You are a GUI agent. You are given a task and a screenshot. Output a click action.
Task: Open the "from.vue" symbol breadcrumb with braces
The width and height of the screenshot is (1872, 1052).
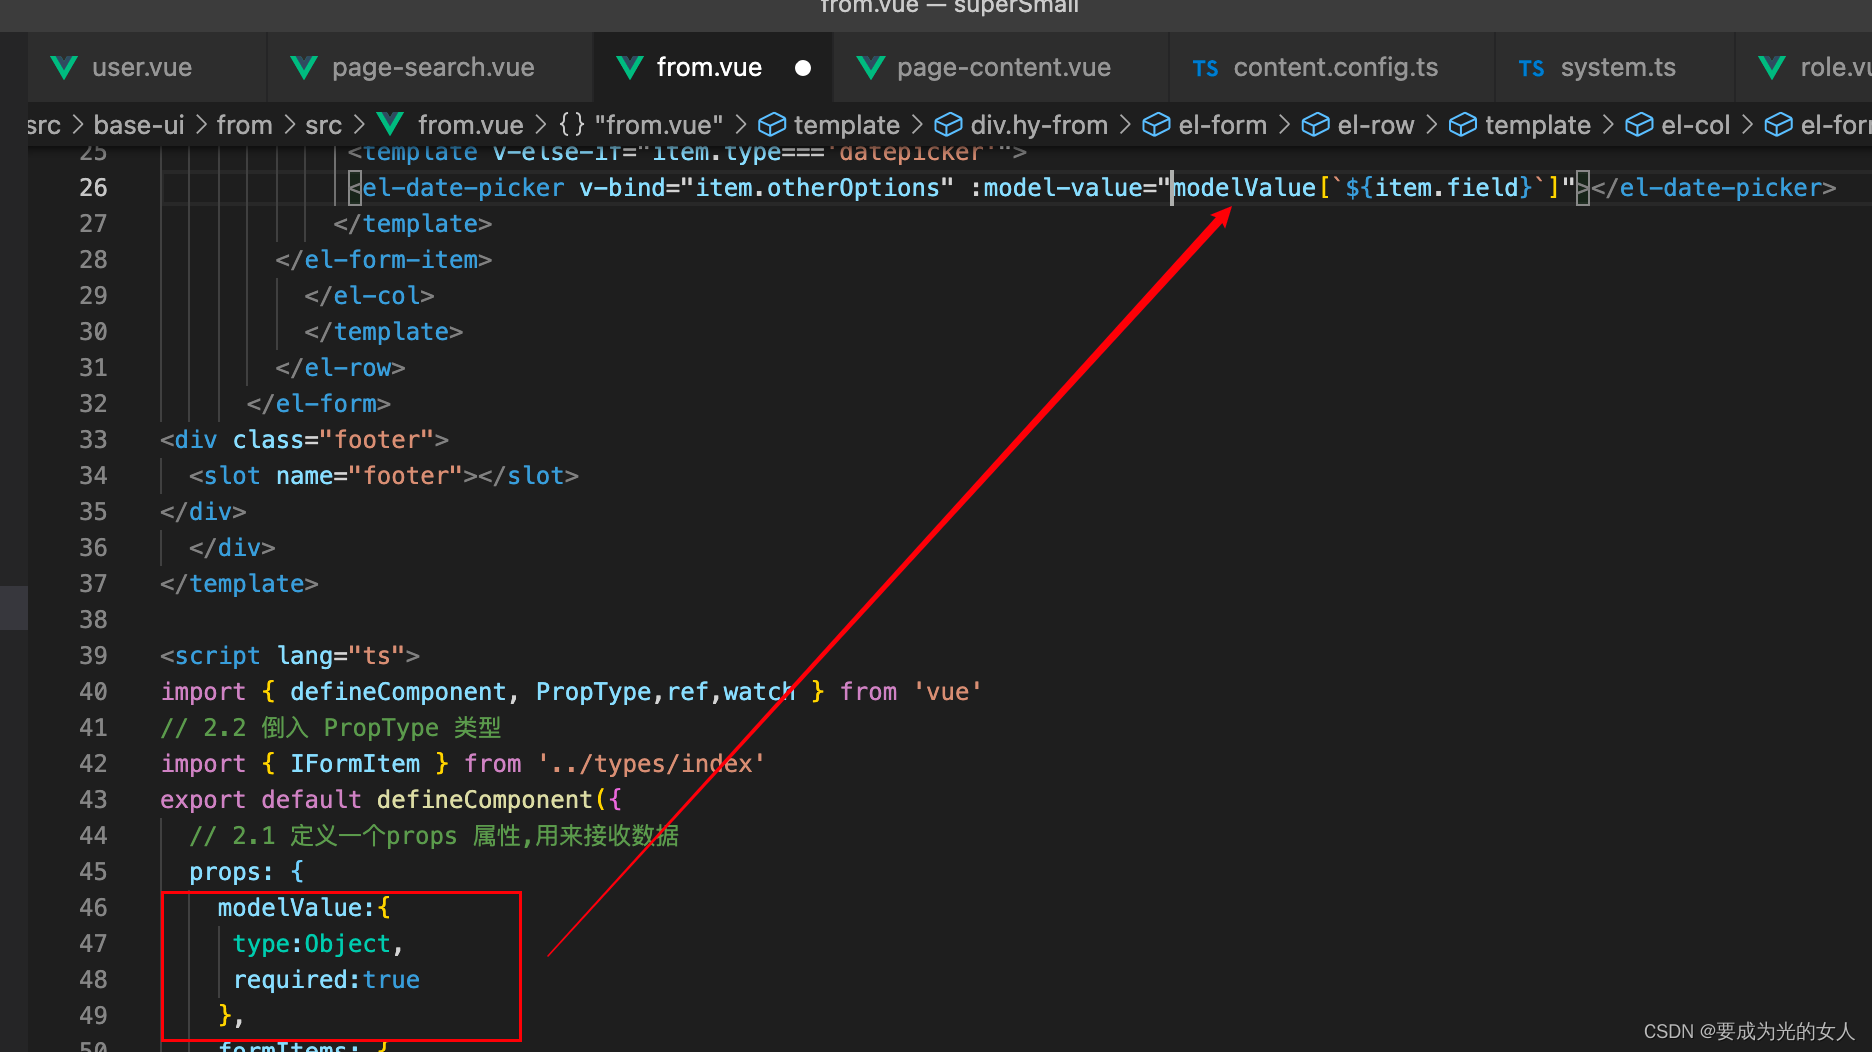click(659, 125)
